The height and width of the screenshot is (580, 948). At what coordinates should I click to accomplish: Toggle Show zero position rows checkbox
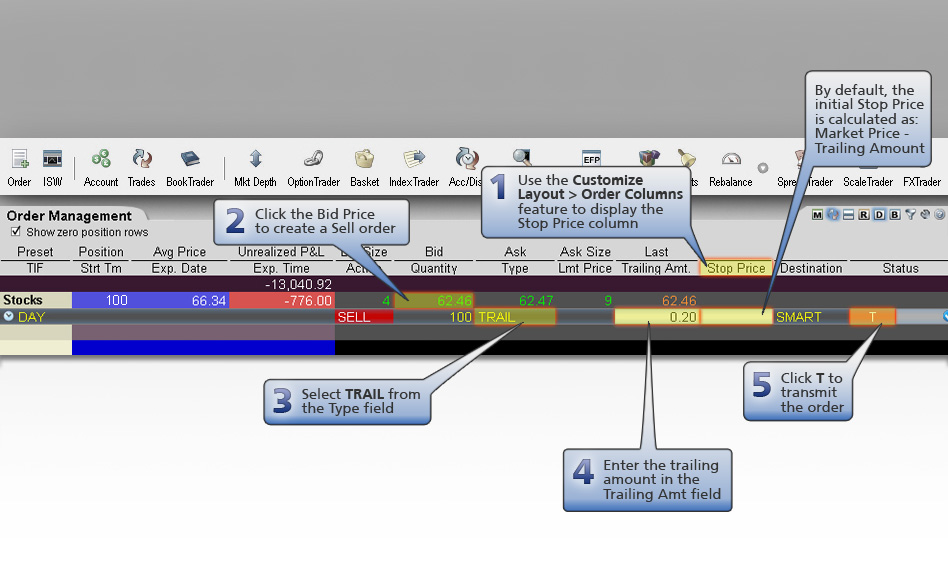[x=16, y=232]
